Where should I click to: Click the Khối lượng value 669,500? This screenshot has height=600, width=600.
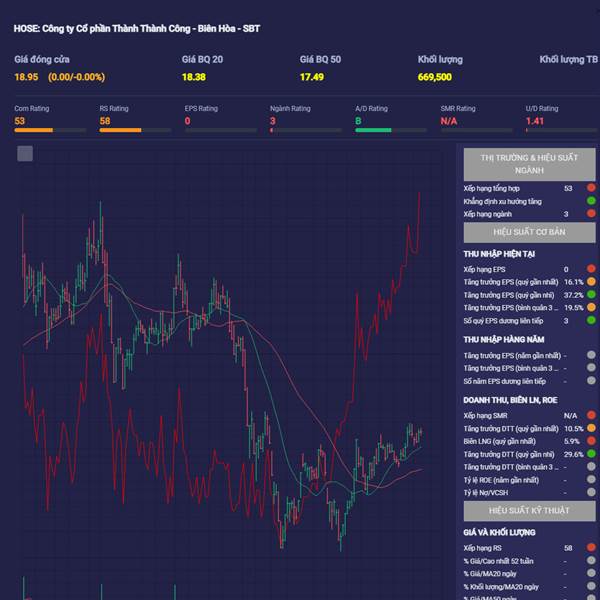(435, 77)
